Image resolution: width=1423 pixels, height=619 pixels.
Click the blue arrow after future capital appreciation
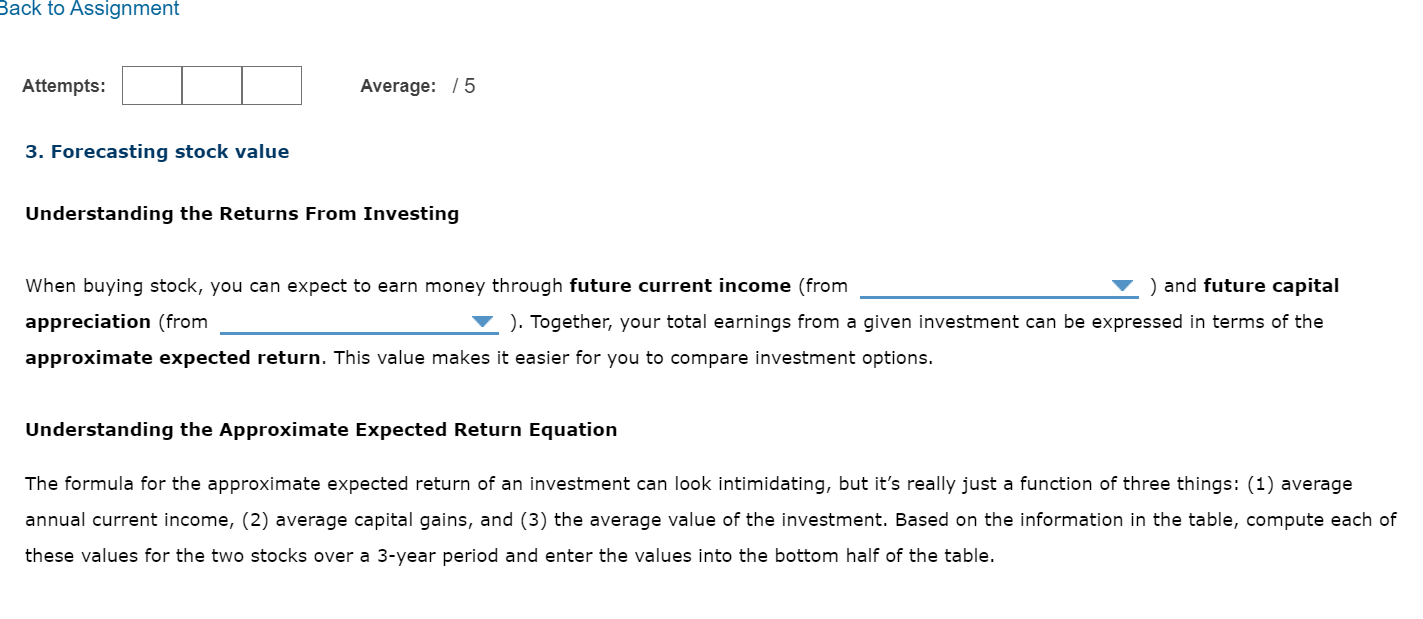point(484,322)
